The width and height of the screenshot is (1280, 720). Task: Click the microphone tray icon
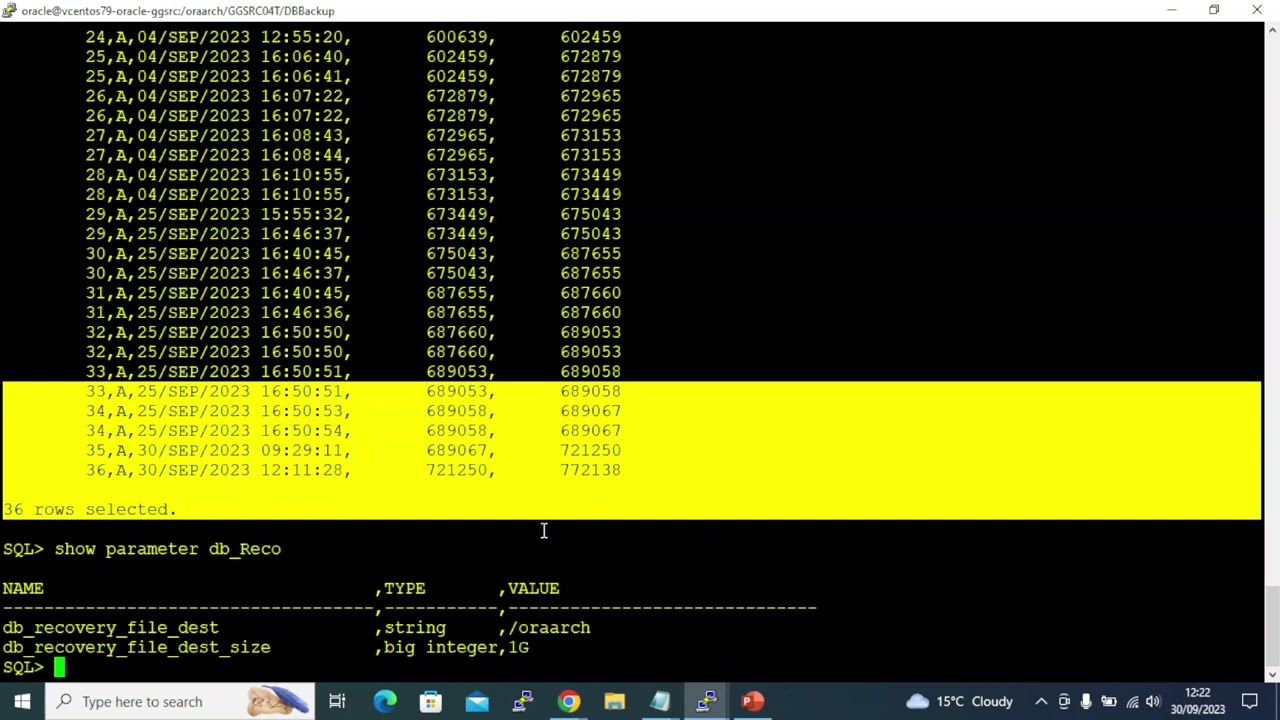(1086, 701)
